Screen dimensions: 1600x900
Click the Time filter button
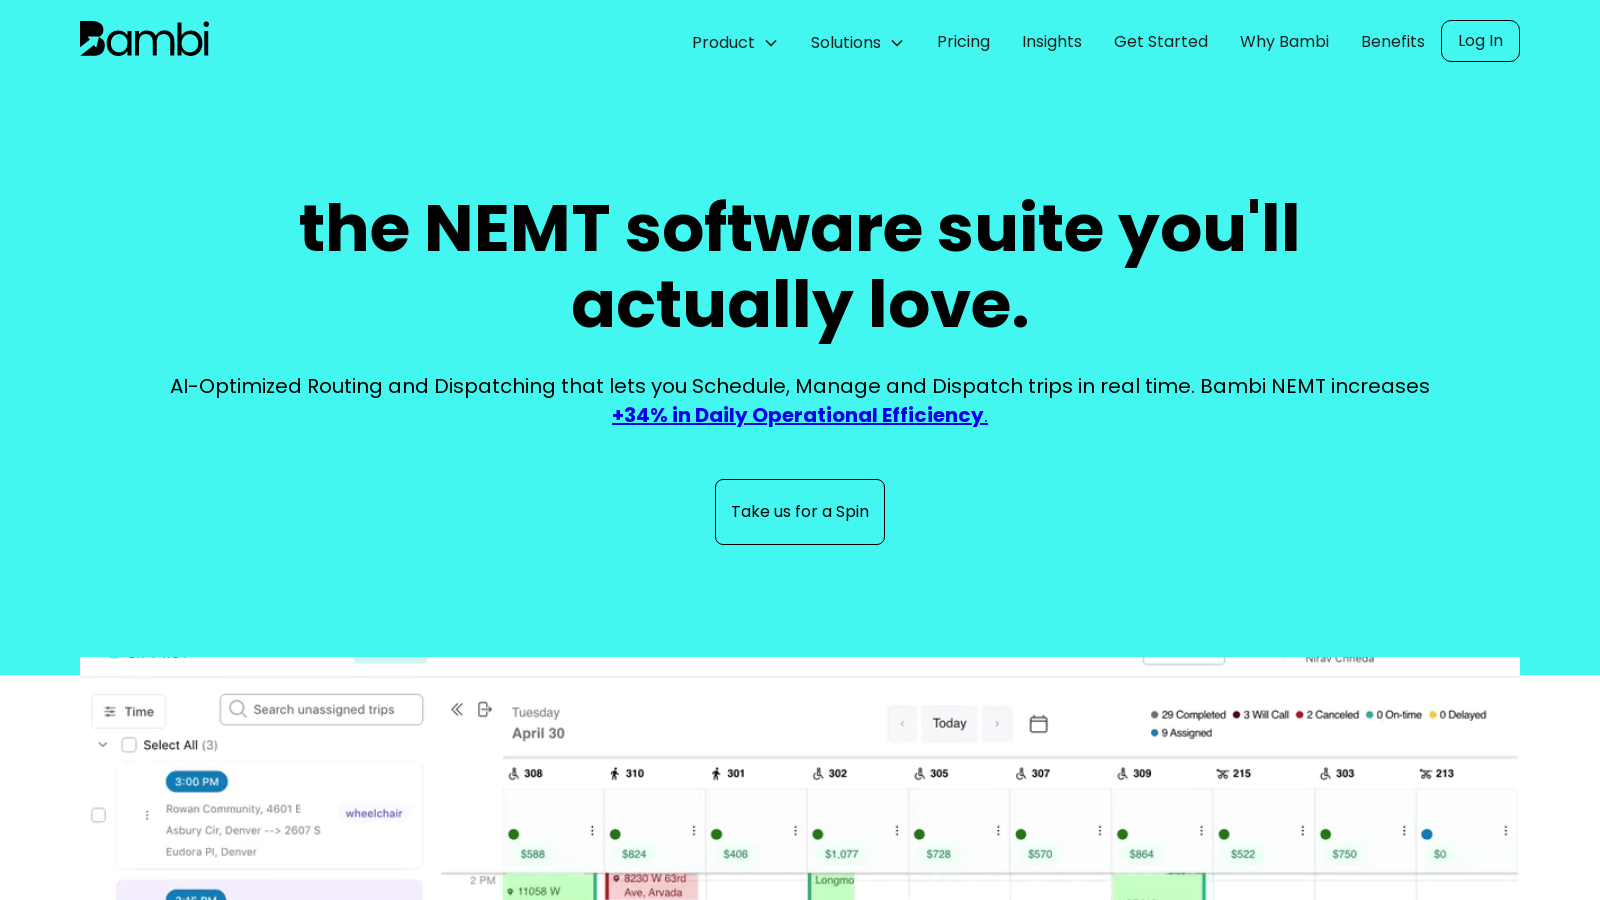(x=129, y=711)
